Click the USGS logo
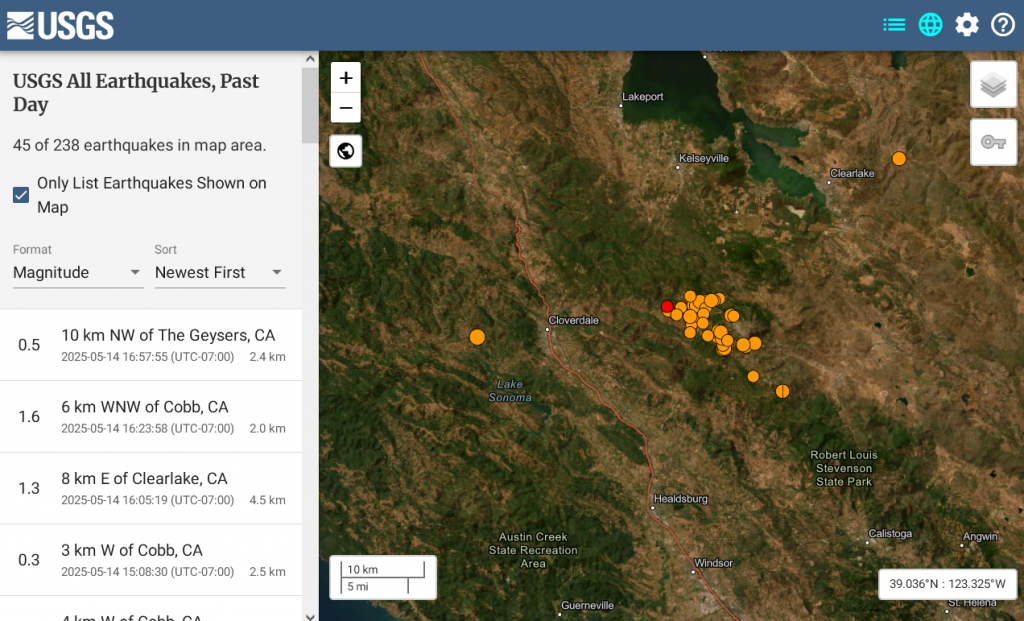Viewport: 1024px width, 621px height. click(60, 25)
